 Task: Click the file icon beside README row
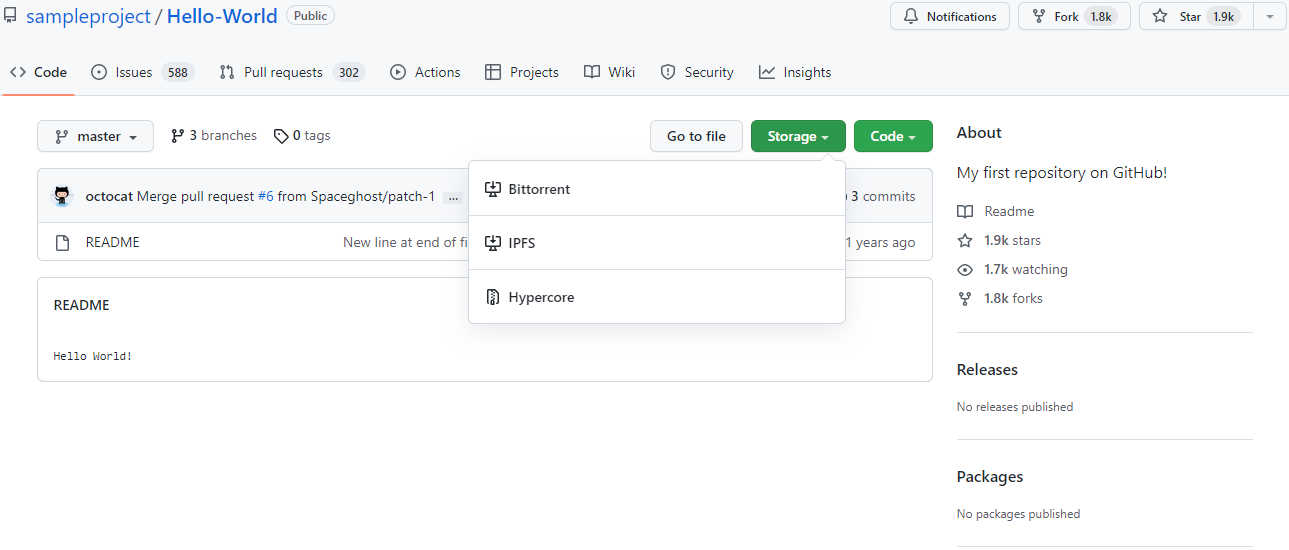tap(62, 242)
